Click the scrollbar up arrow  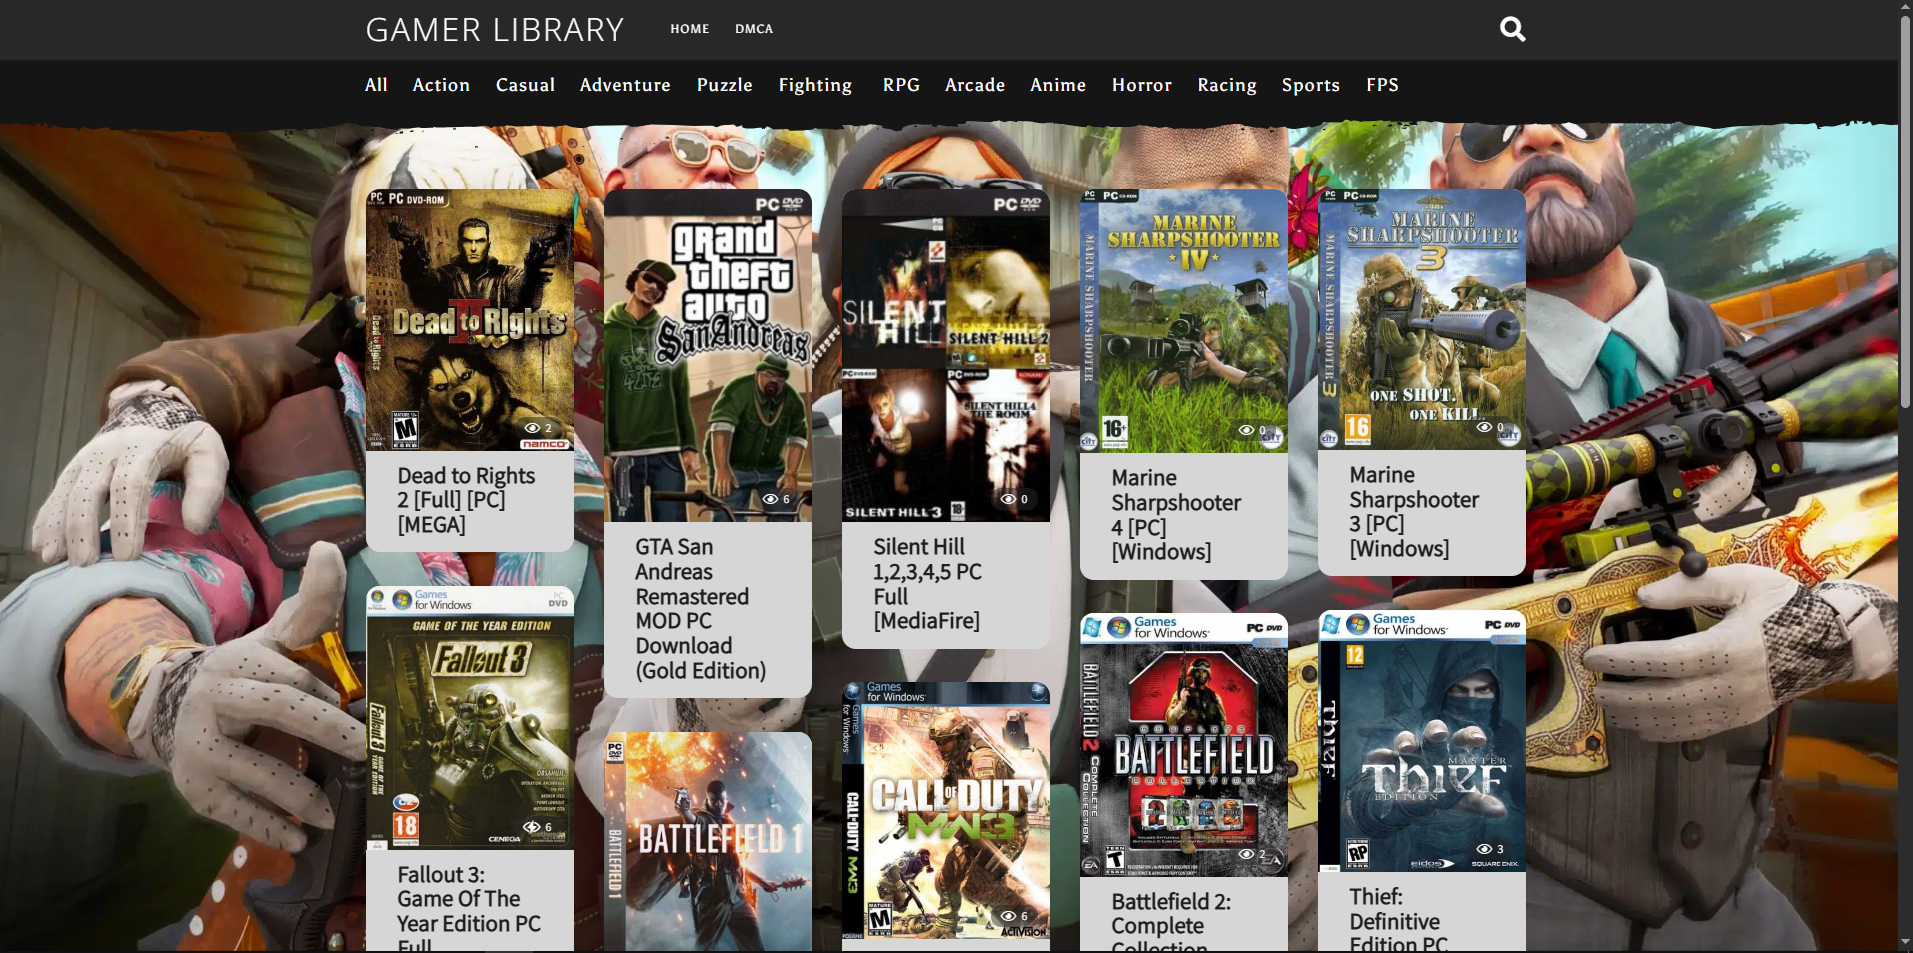pyautogui.click(x=1905, y=6)
